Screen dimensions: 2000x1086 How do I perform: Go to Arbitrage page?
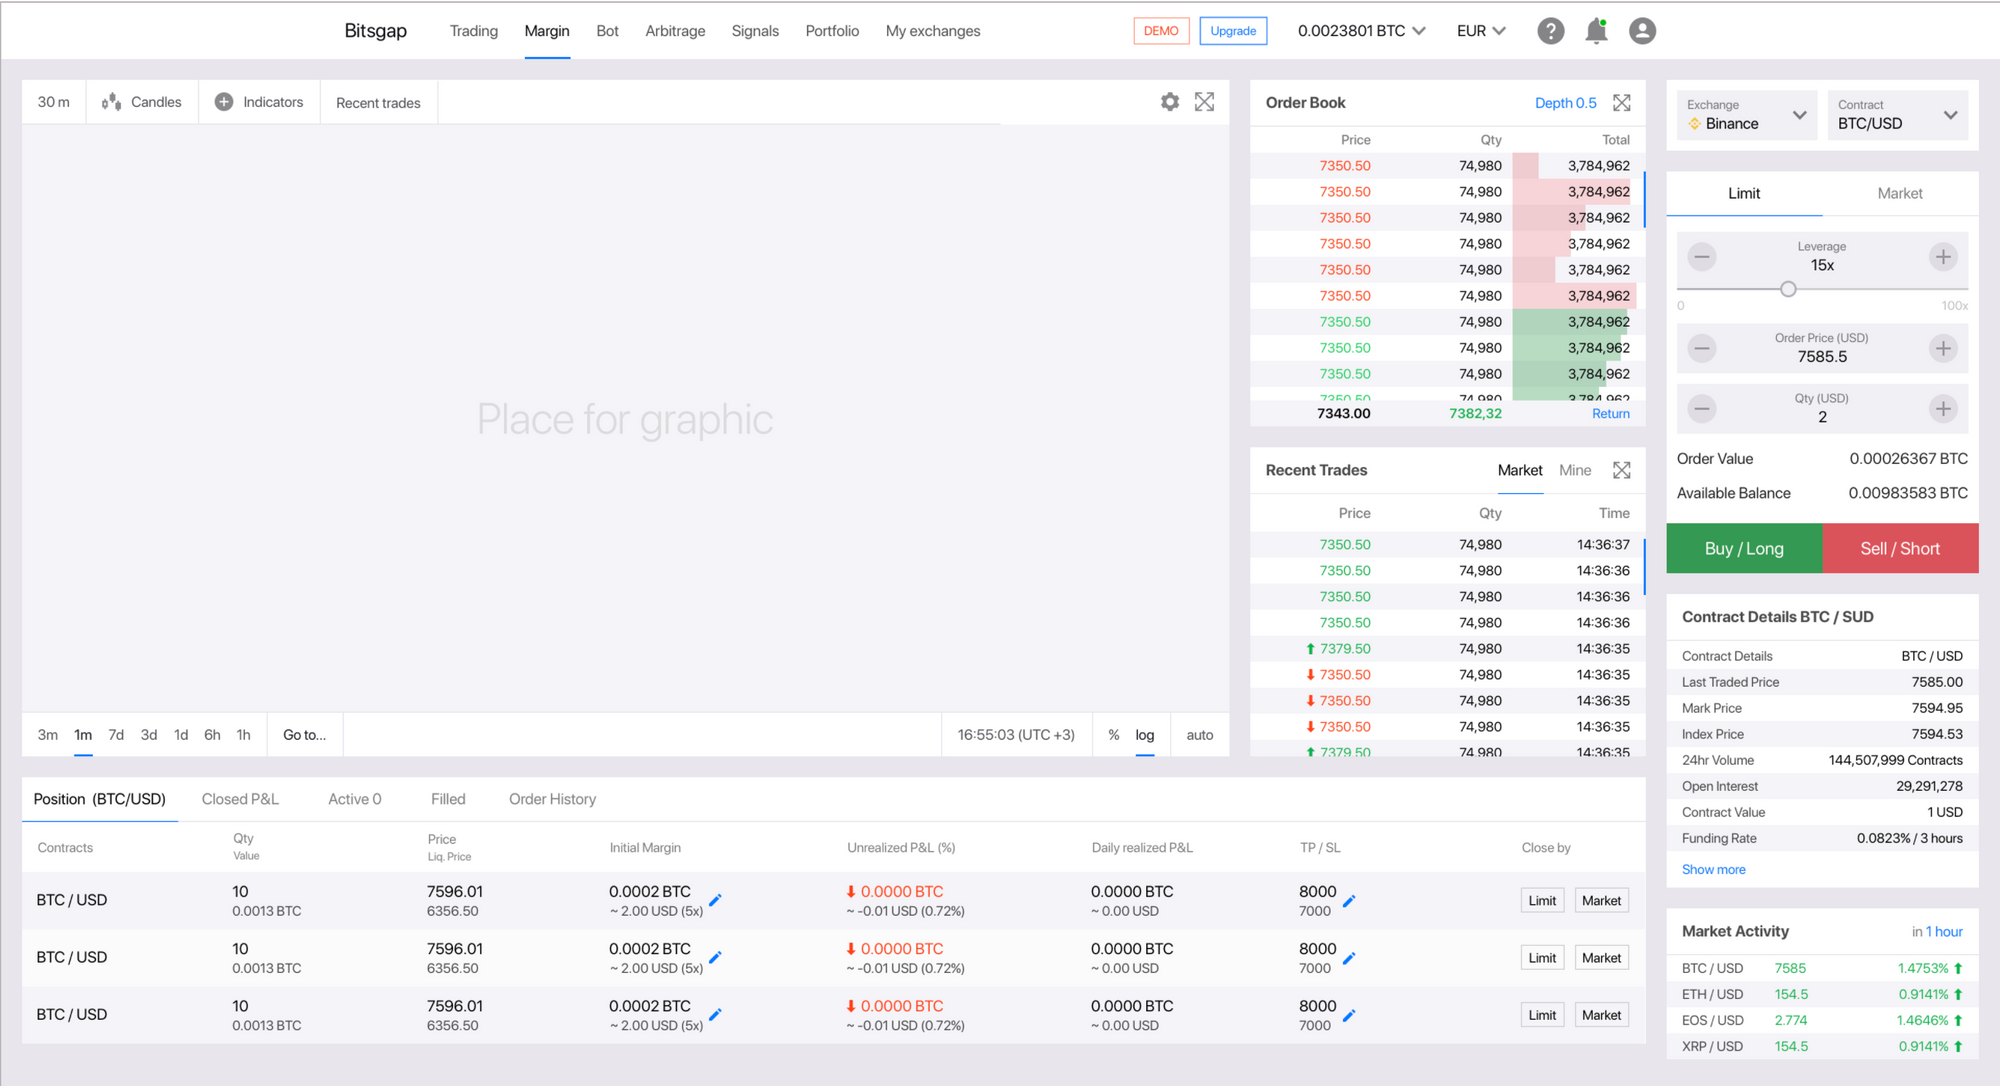pyautogui.click(x=675, y=31)
